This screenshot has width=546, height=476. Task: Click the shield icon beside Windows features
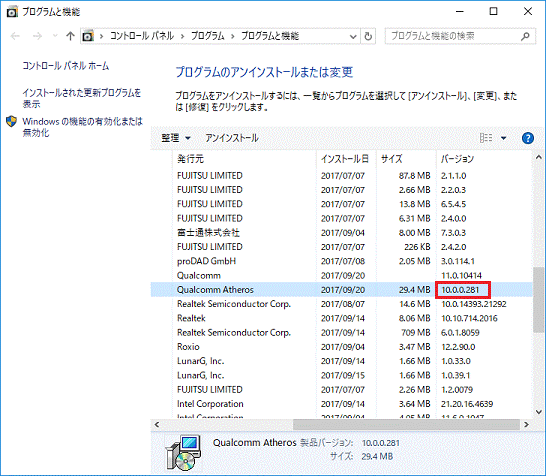[x=11, y=122]
